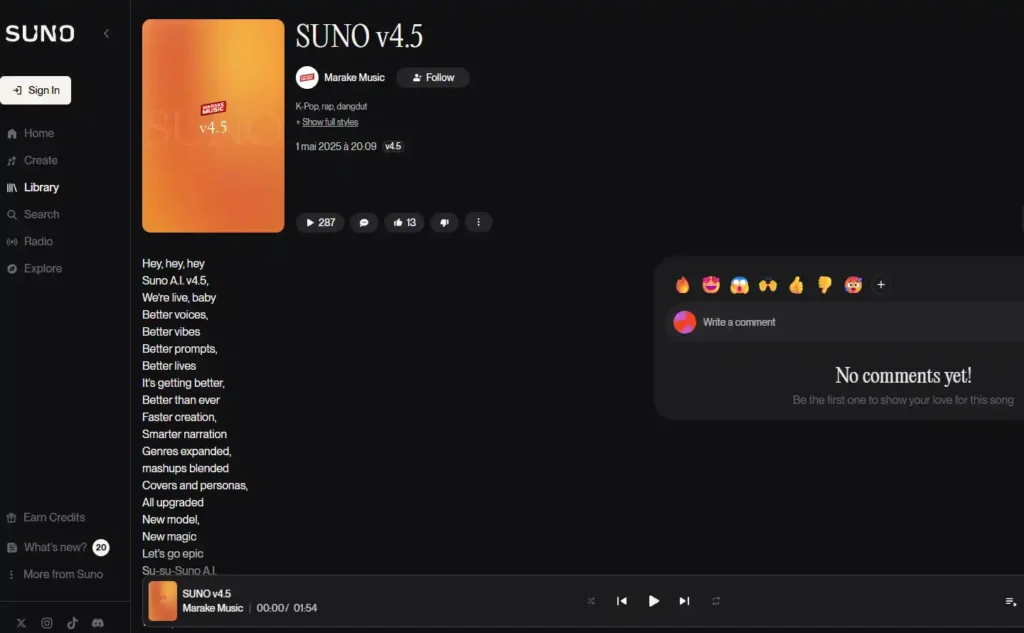Screen dimensions: 1024x633
Task: Add another reaction with plus button
Action: 881,285
